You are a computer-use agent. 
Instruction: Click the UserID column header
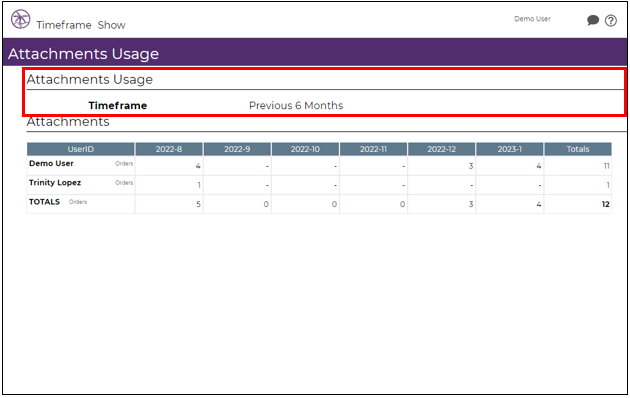(80, 149)
